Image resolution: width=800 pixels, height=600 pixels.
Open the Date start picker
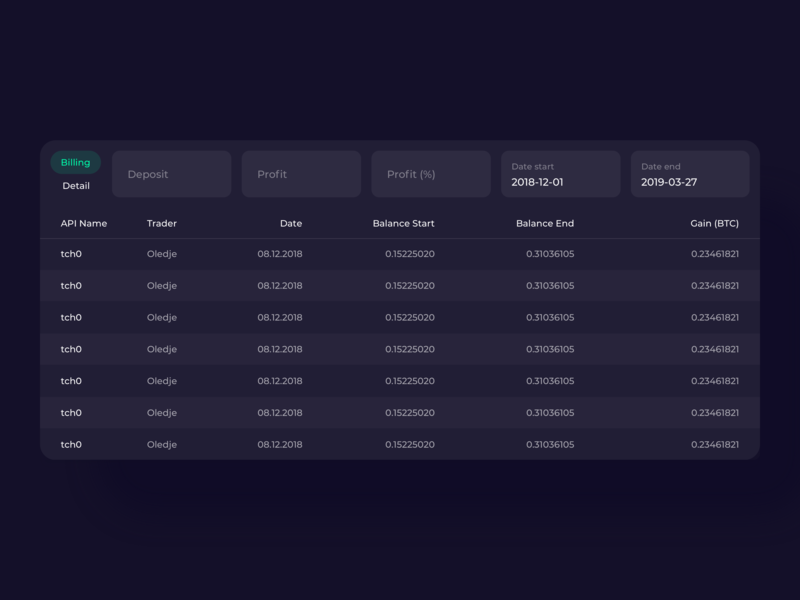(x=560, y=174)
